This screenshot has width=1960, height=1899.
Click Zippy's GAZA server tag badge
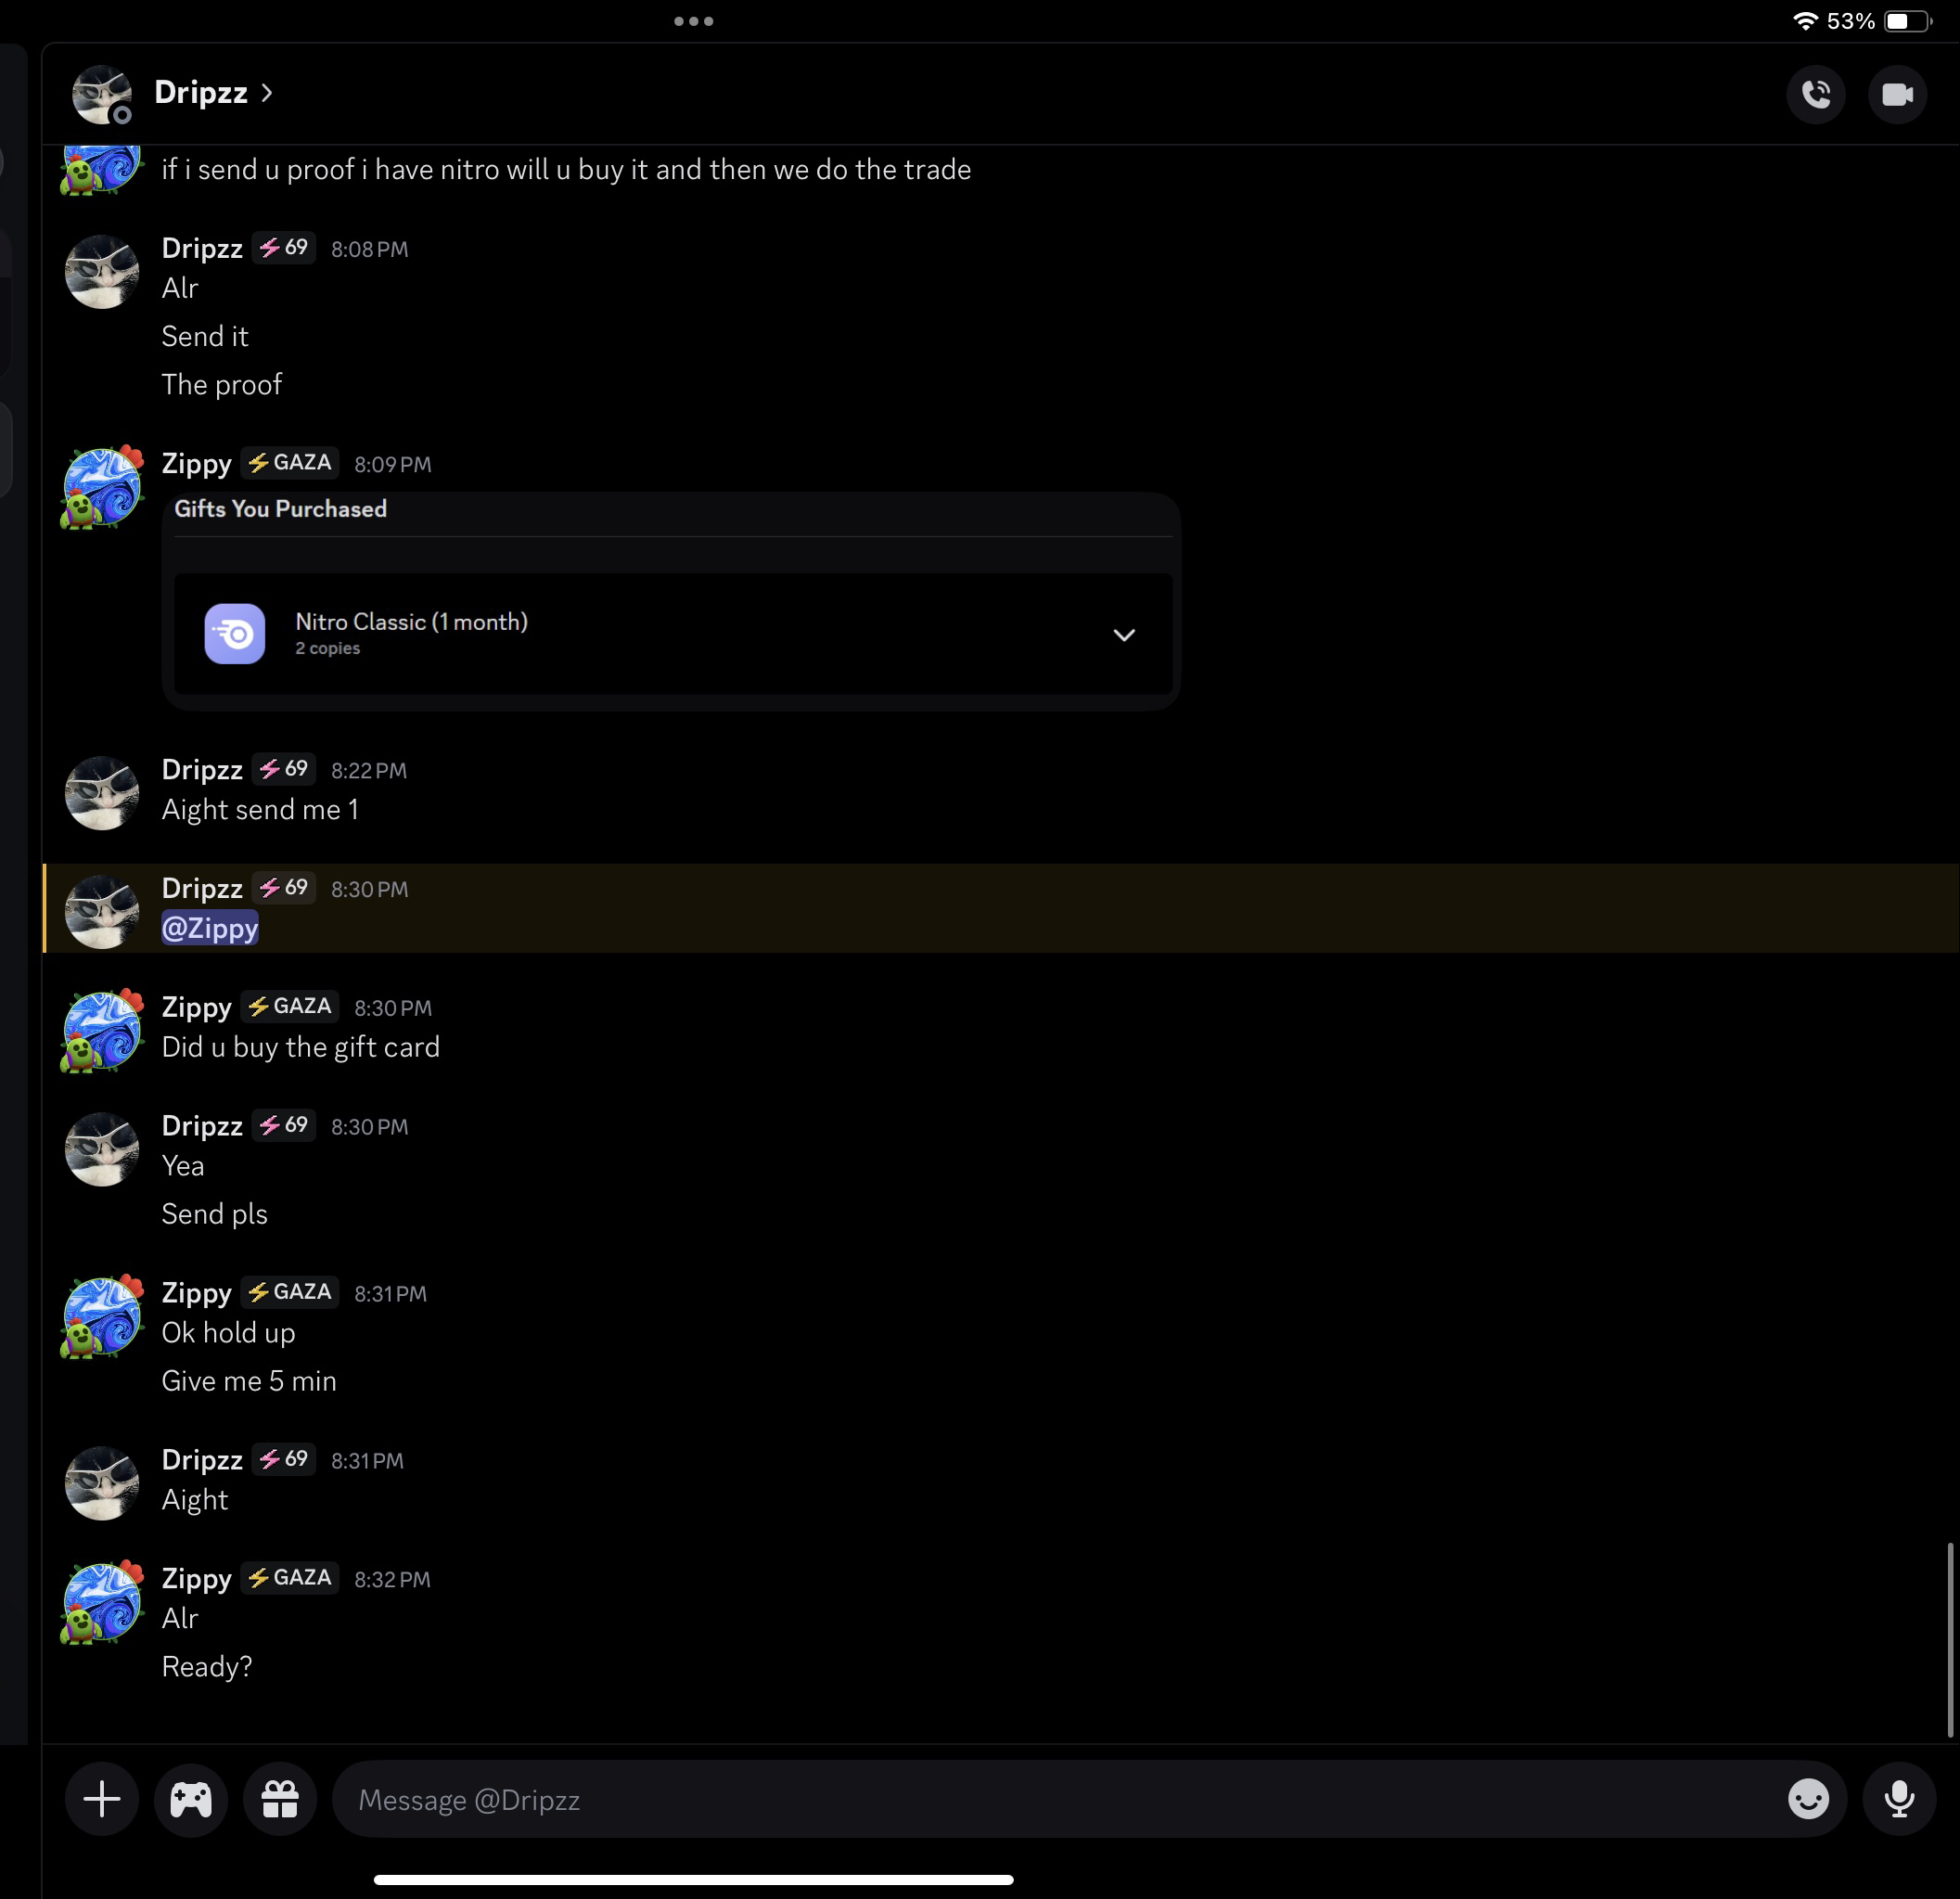[x=290, y=463]
